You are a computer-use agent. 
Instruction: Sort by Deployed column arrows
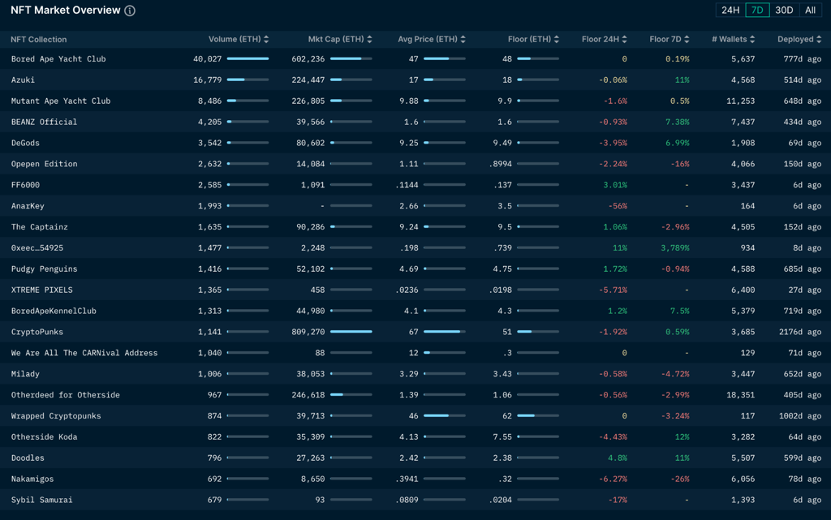pos(819,40)
